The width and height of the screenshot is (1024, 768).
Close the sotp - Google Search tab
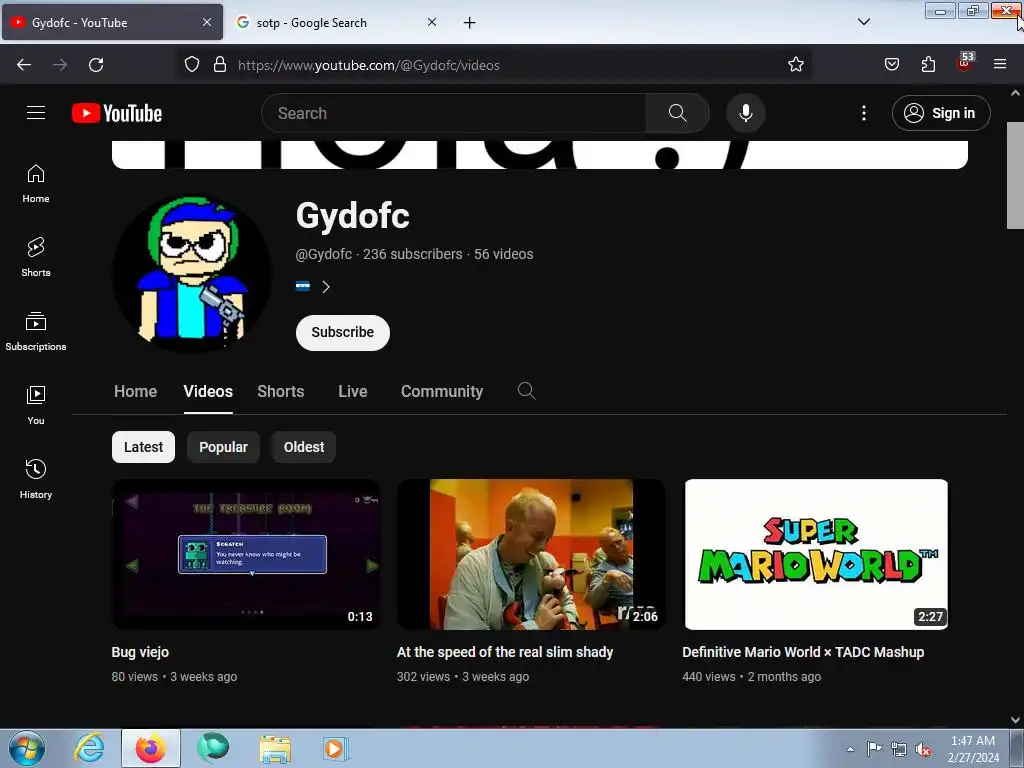tap(432, 22)
